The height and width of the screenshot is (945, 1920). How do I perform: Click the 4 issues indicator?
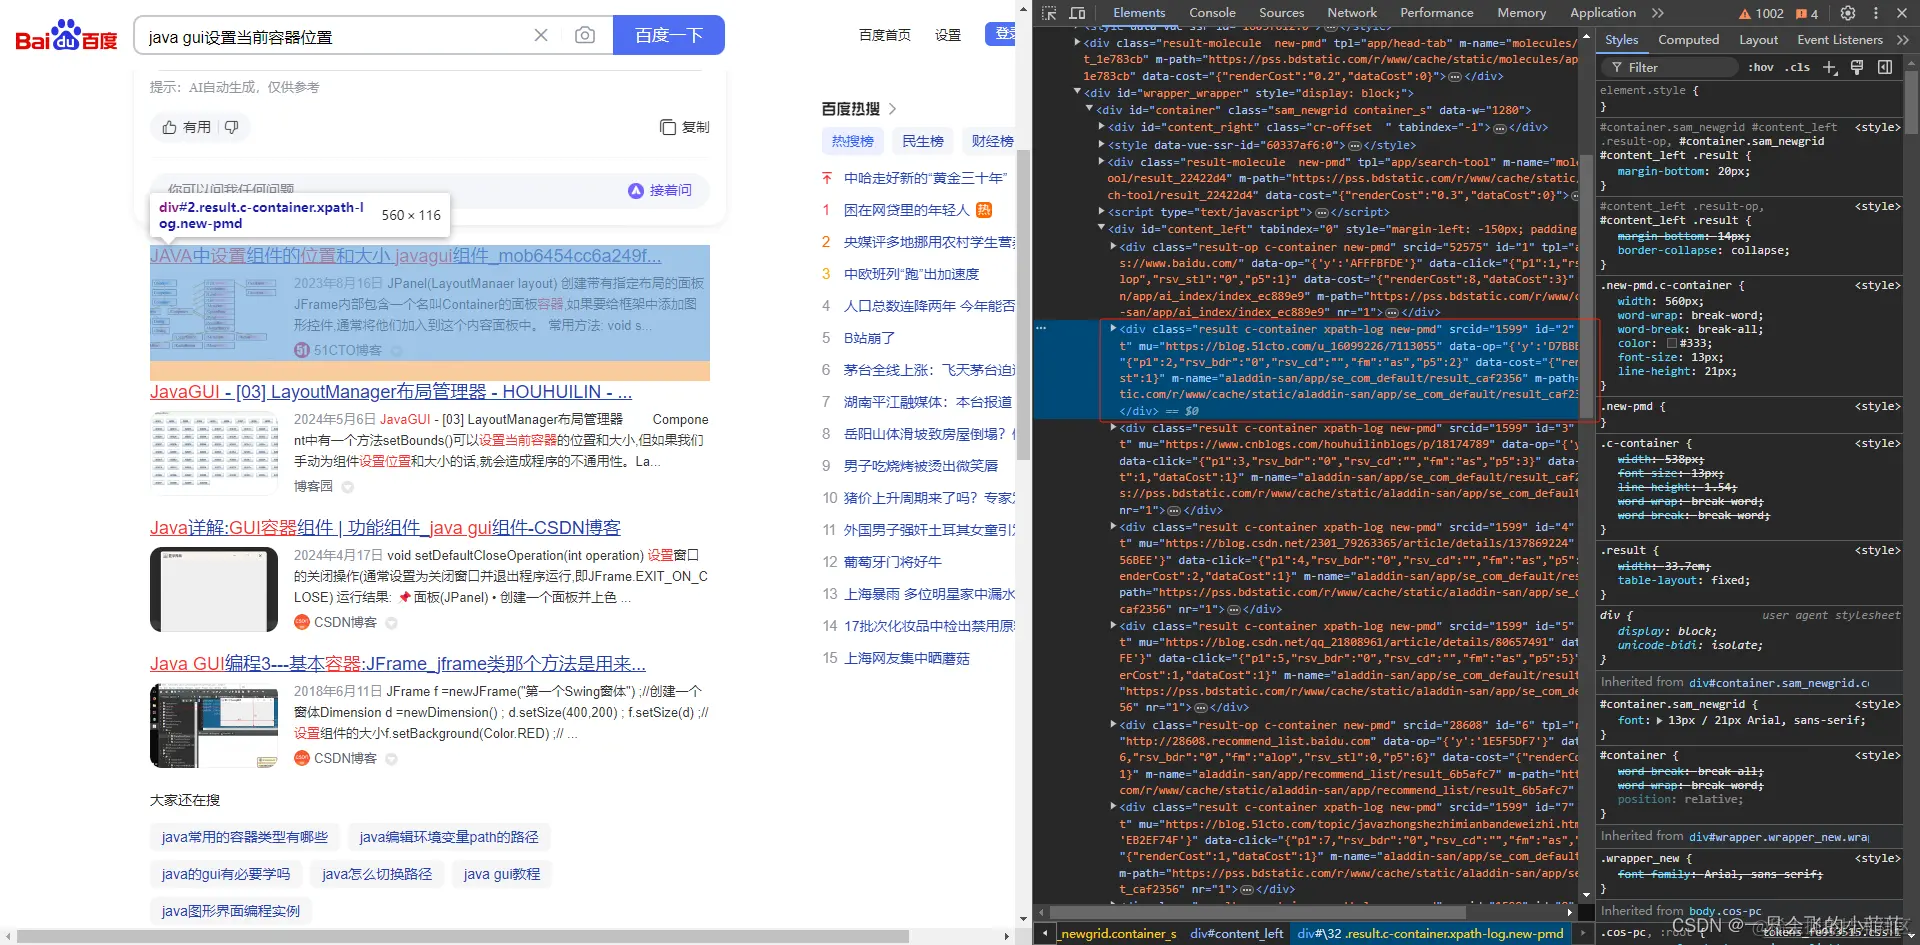coord(1808,14)
